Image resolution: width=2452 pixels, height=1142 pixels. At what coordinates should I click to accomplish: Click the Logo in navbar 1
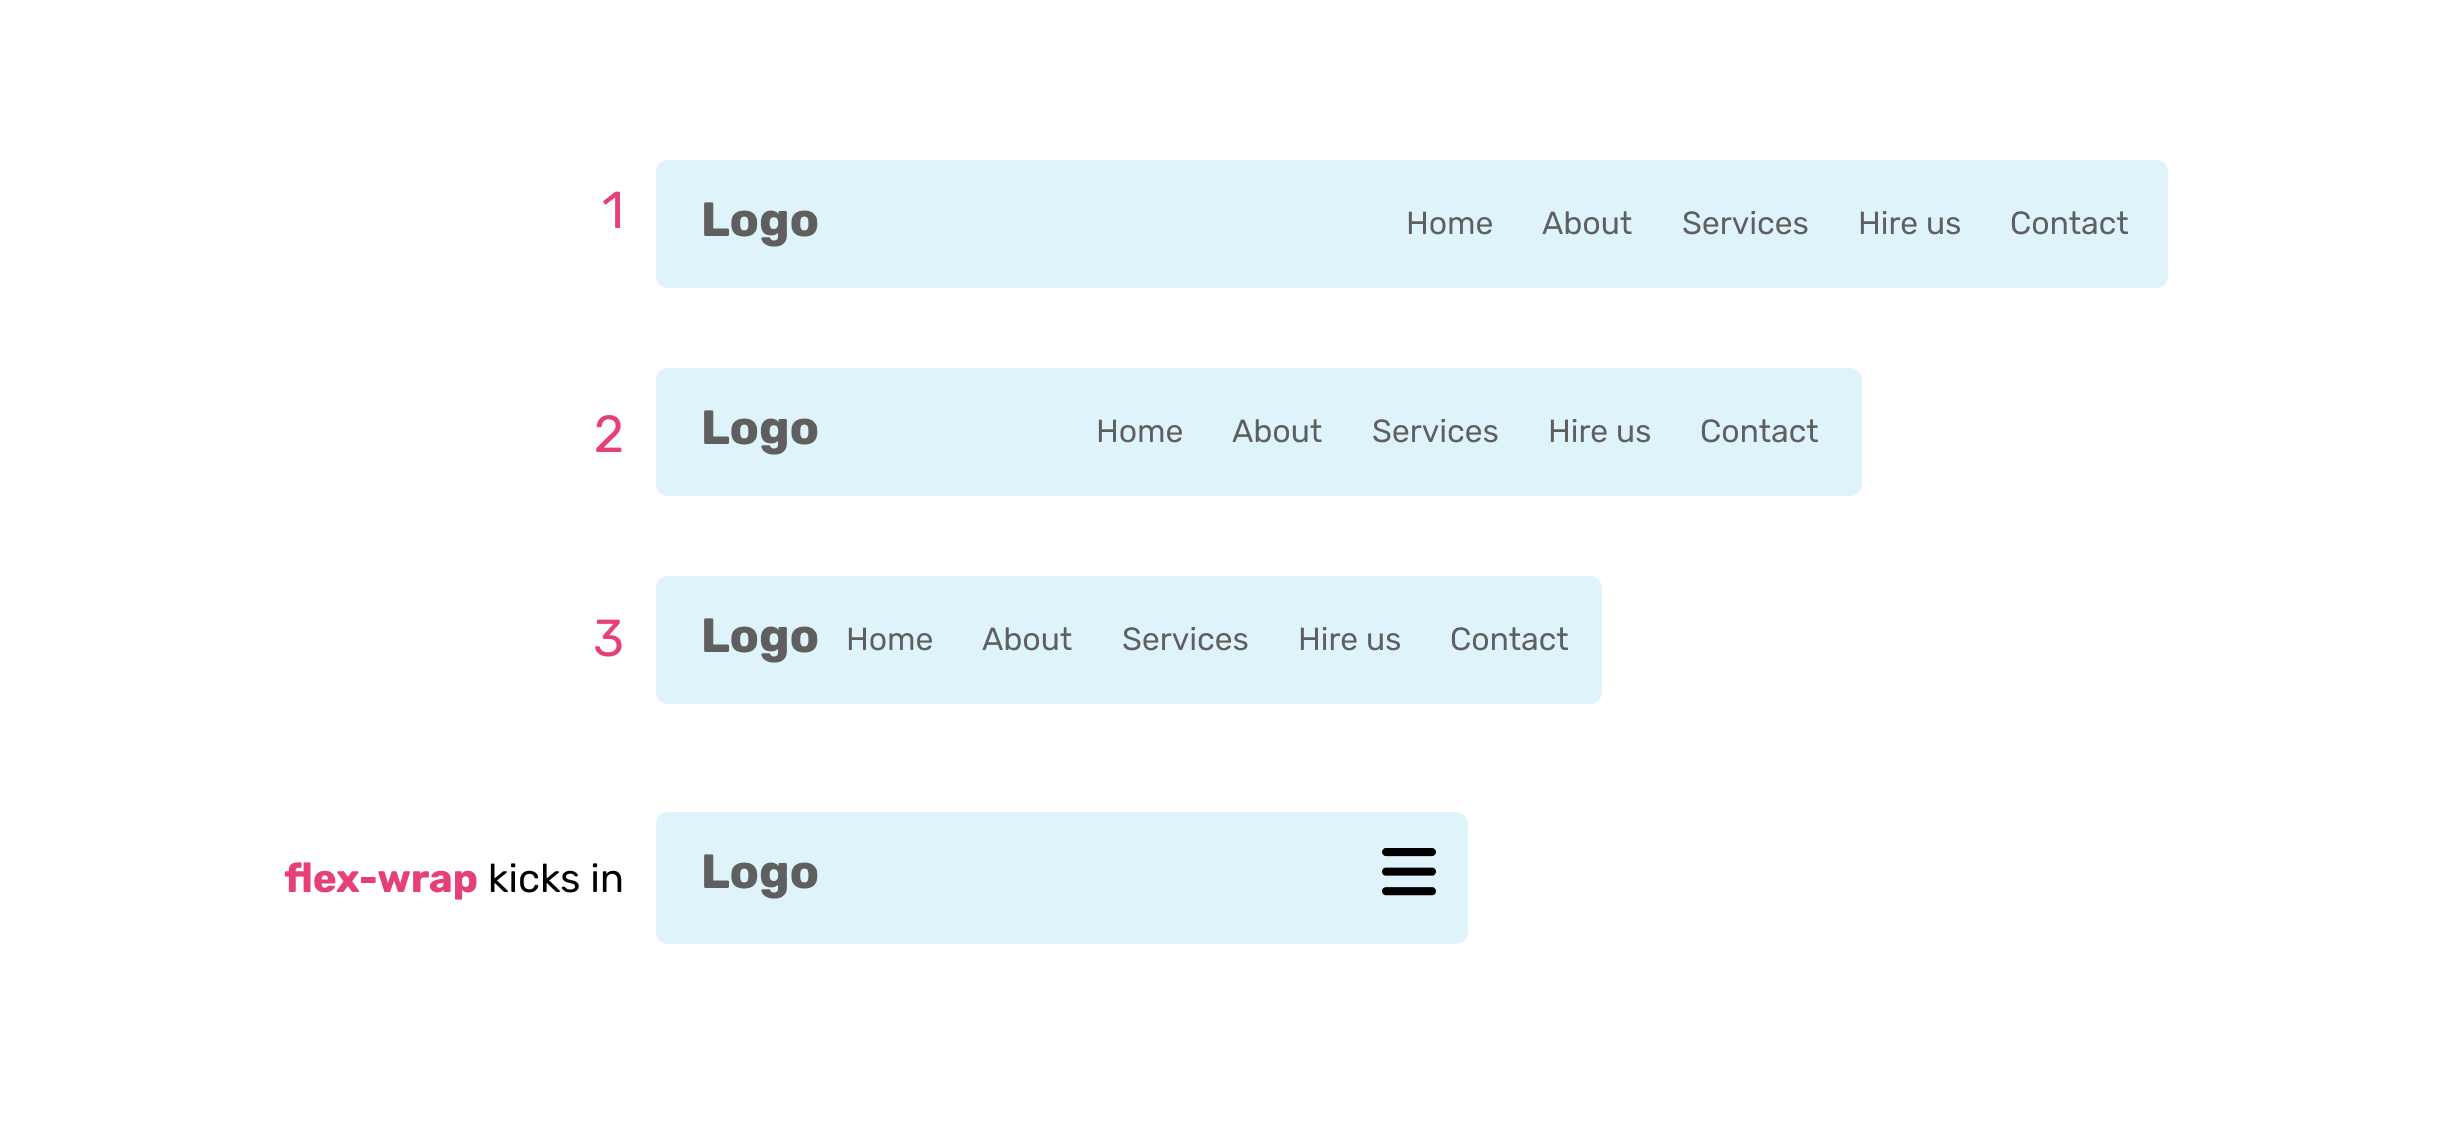[760, 221]
